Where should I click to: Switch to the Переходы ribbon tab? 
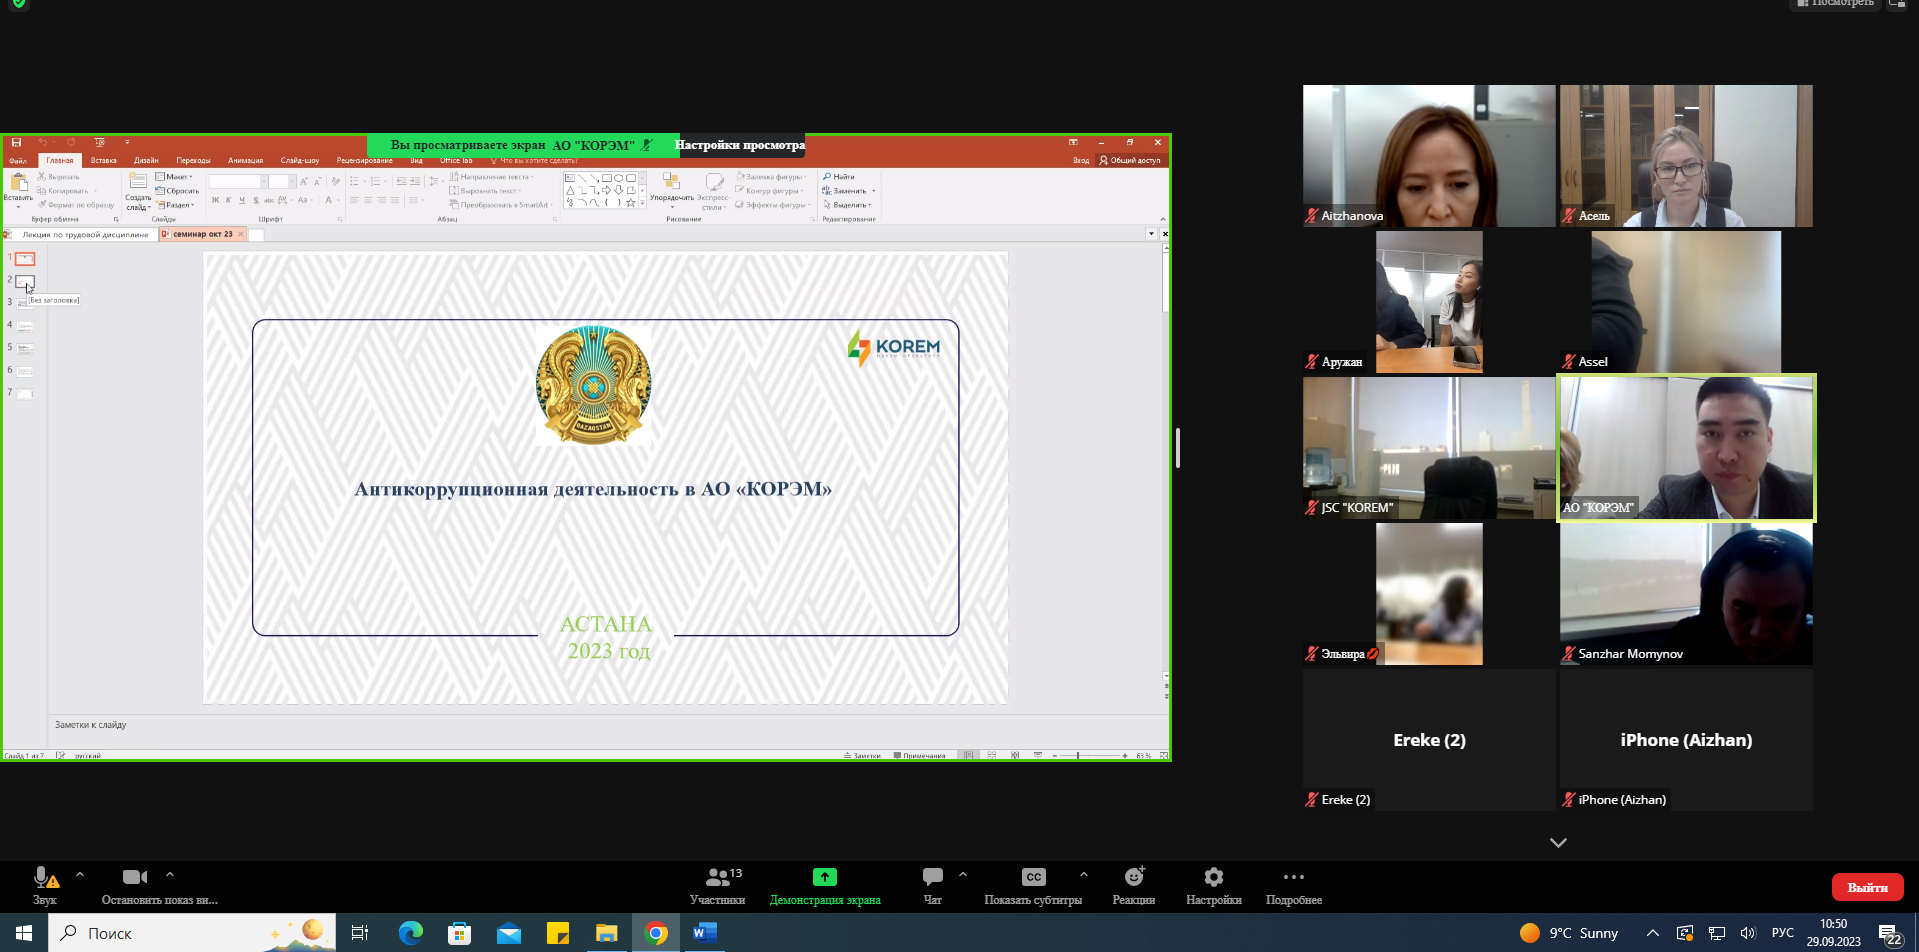point(193,160)
